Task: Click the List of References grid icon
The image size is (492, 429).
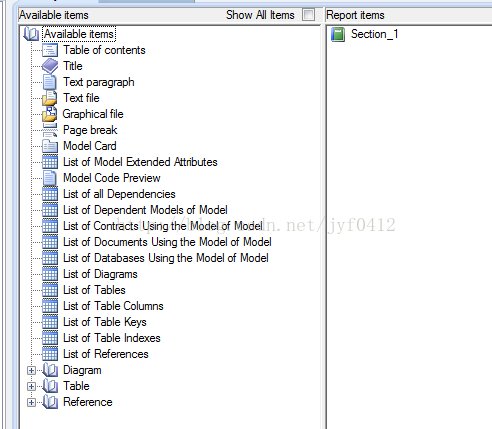Action: click(50, 354)
